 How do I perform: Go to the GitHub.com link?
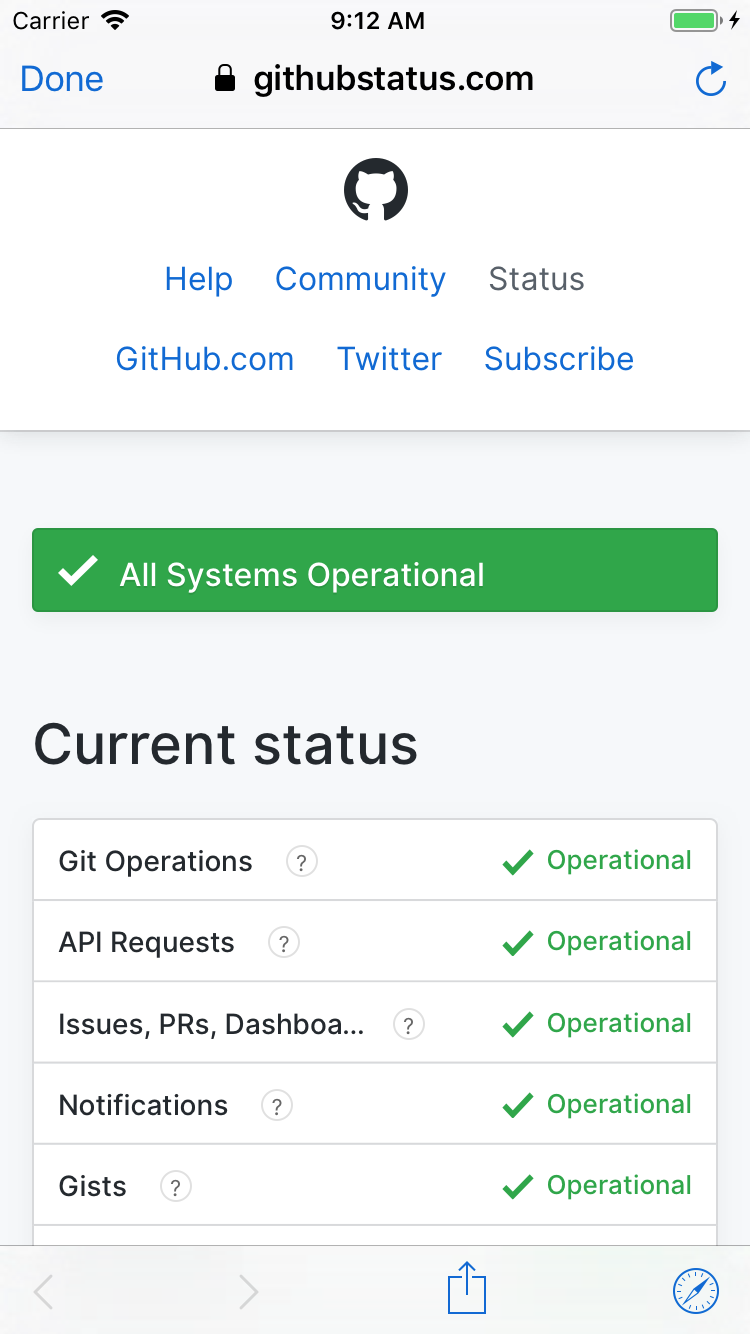(x=205, y=359)
